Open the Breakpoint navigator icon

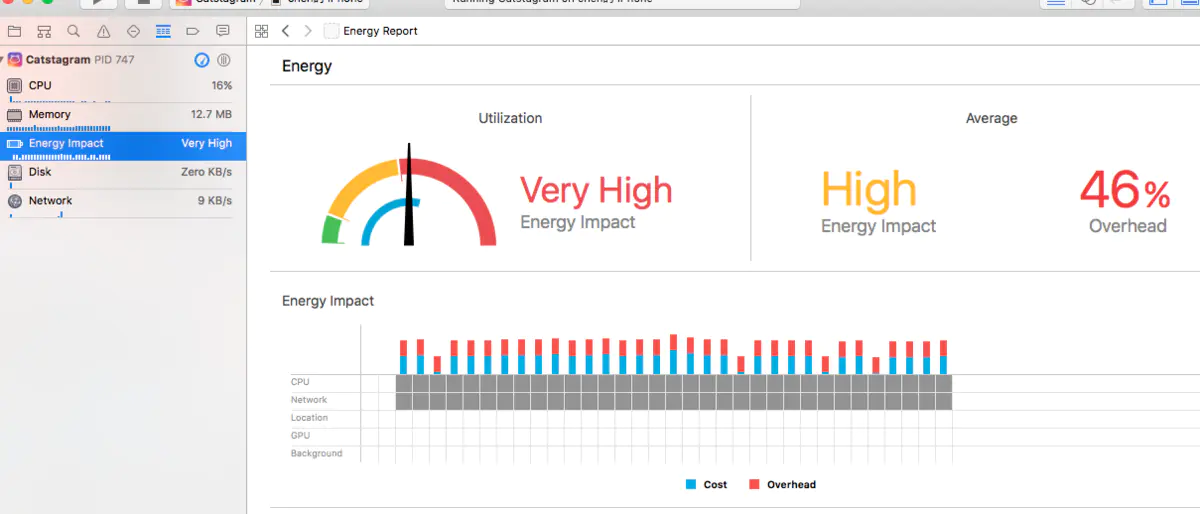[x=193, y=31]
